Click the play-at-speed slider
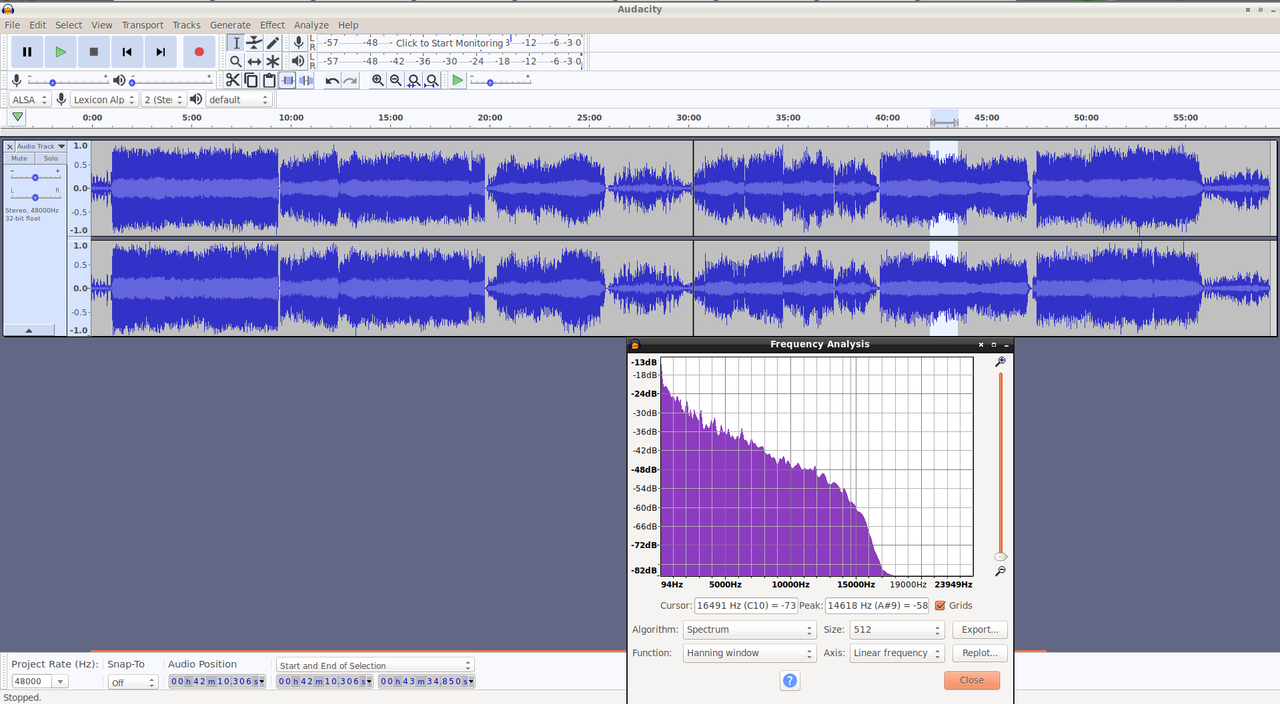 (x=500, y=81)
